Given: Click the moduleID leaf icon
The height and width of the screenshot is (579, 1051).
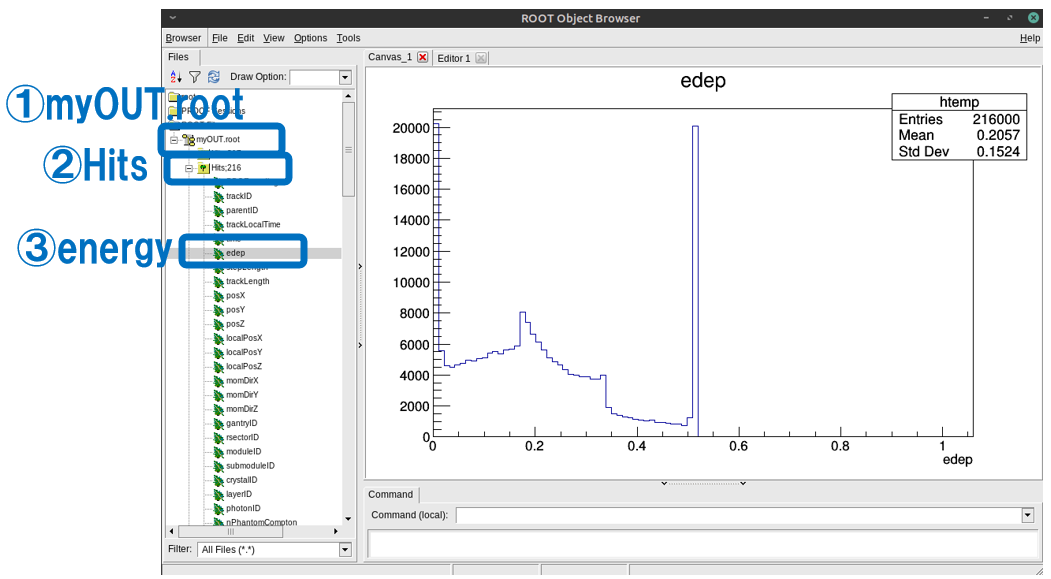Looking at the screenshot, I should click(219, 452).
